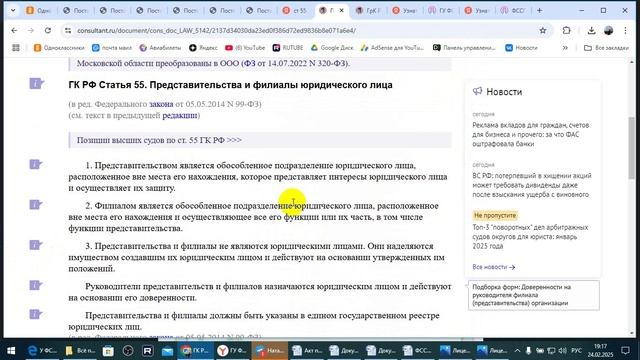View site information icon in address bar
The width and height of the screenshot is (640, 360).
68,31
